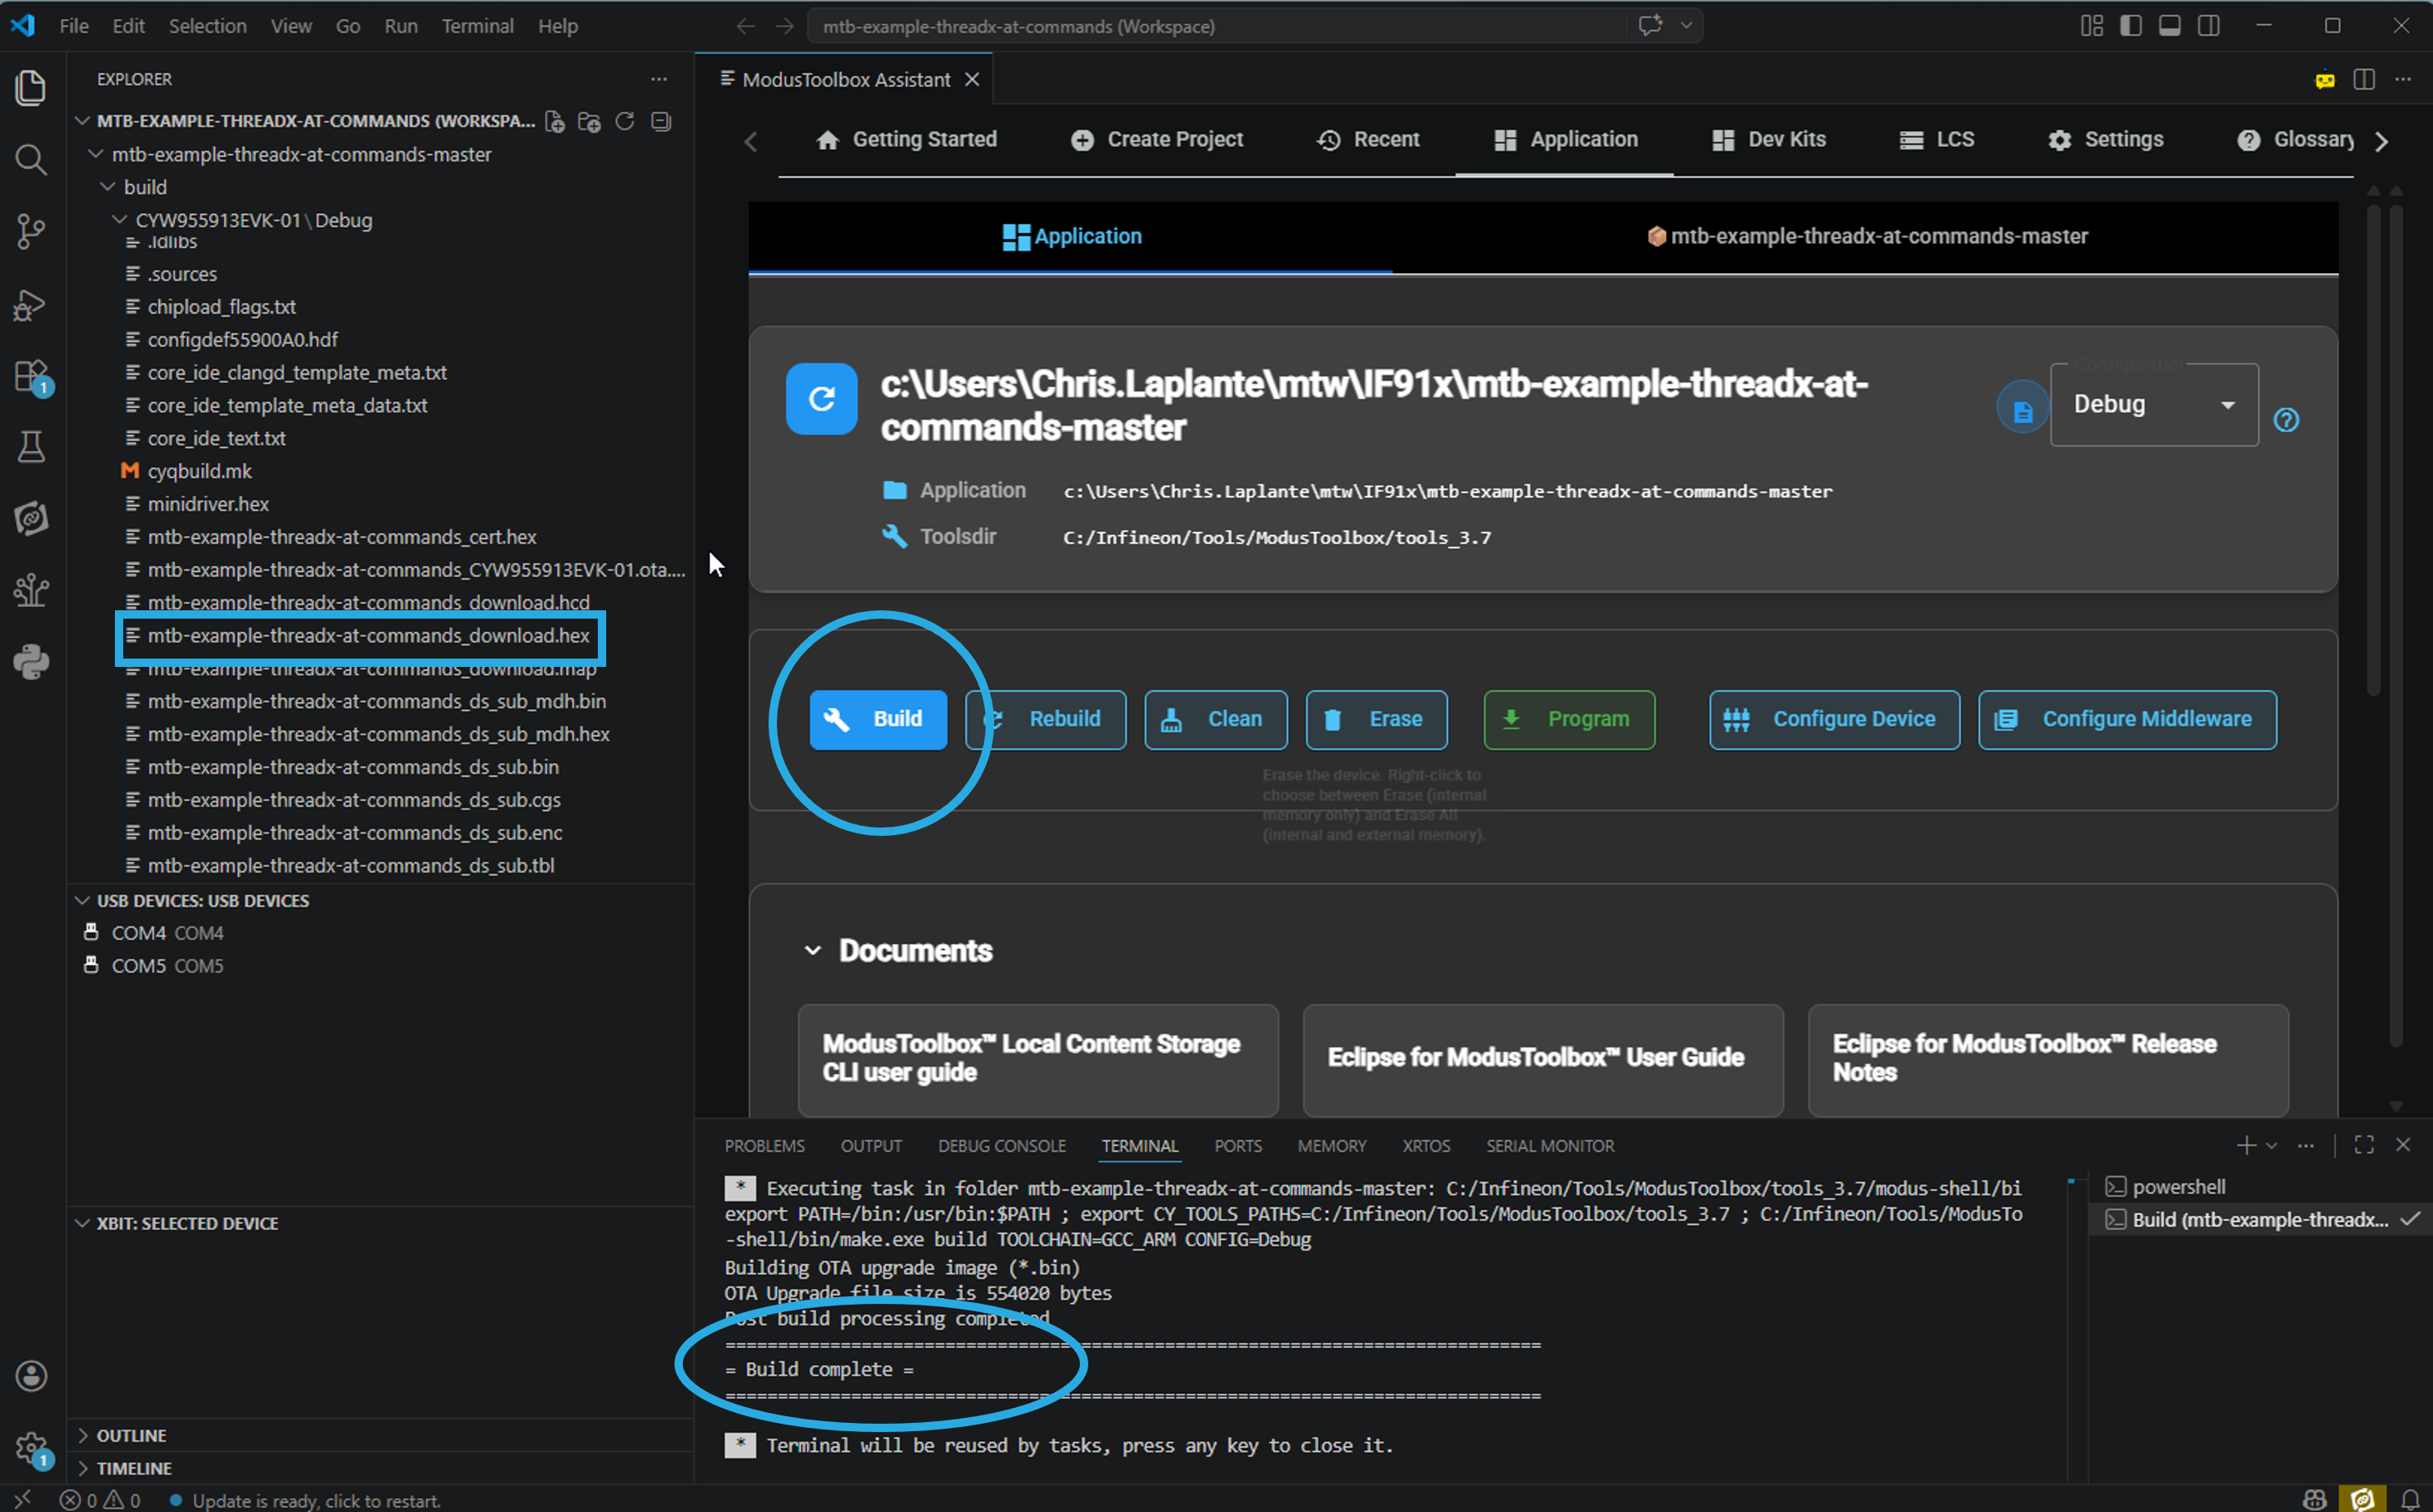Image resolution: width=2433 pixels, height=1512 pixels.
Task: Collapse the XBIT: Selected Device section
Action: pos(83,1224)
